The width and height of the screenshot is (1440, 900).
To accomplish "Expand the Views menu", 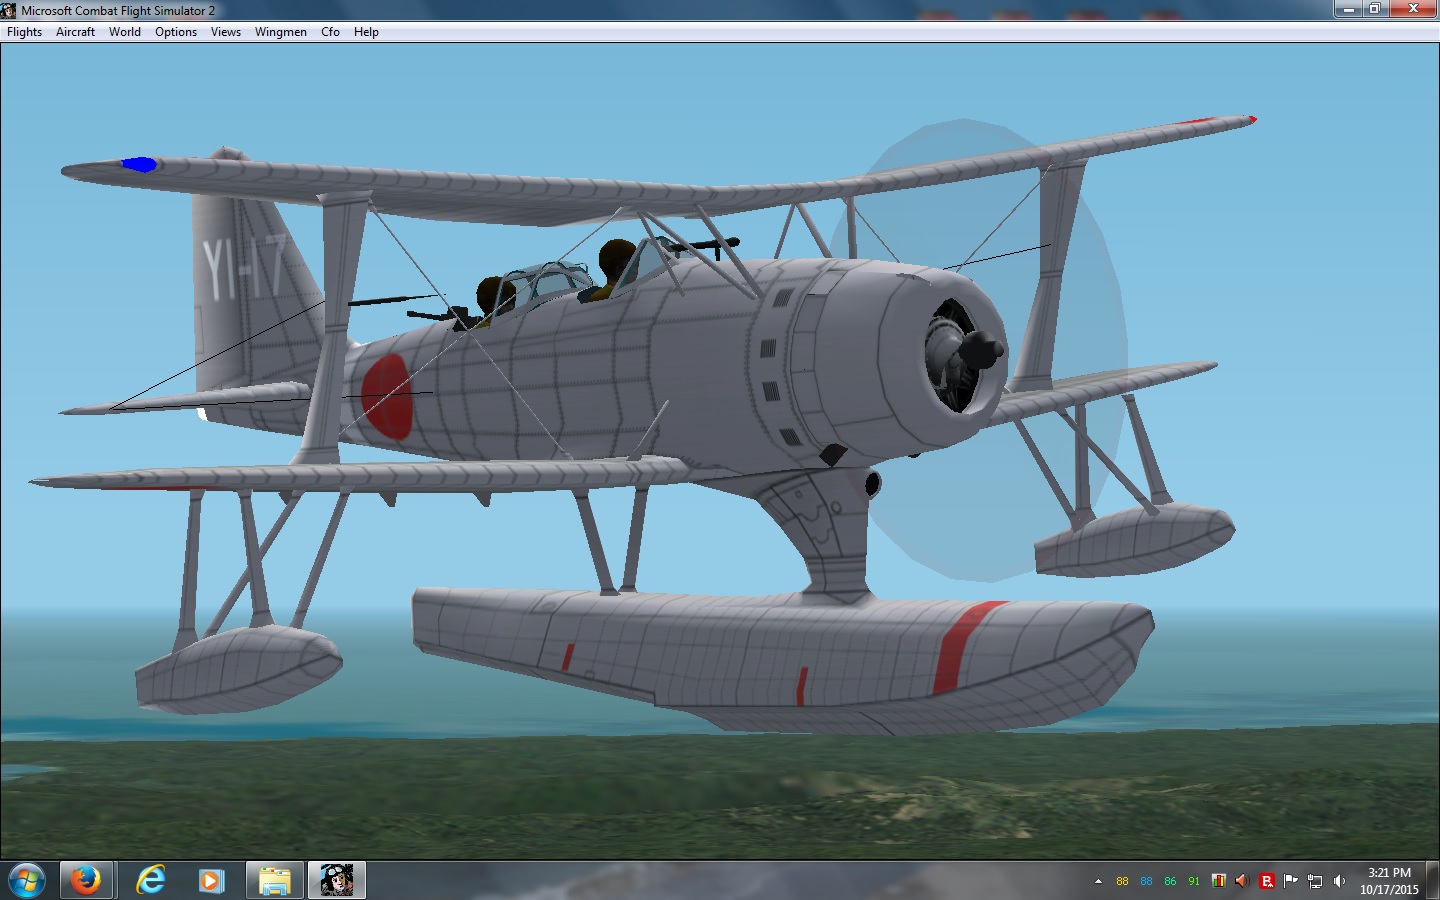I will click(226, 32).
